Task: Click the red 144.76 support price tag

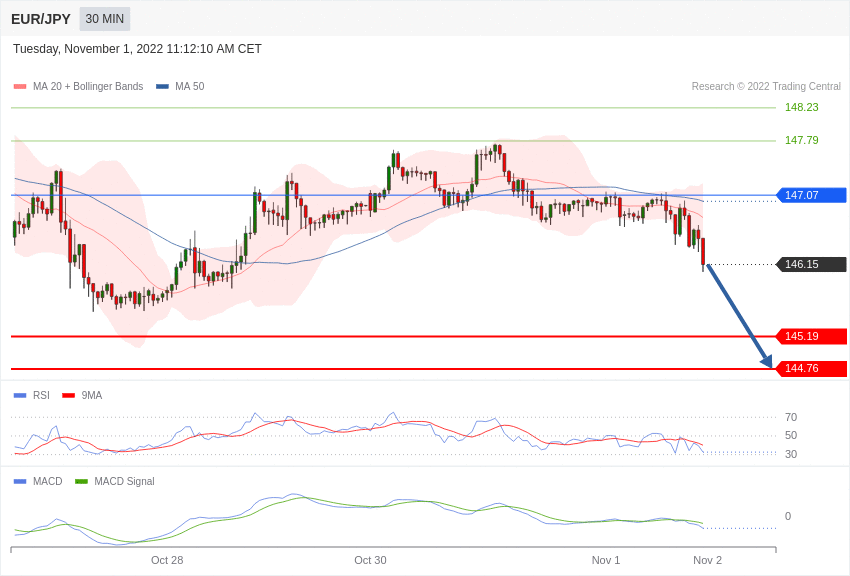Action: tap(812, 368)
